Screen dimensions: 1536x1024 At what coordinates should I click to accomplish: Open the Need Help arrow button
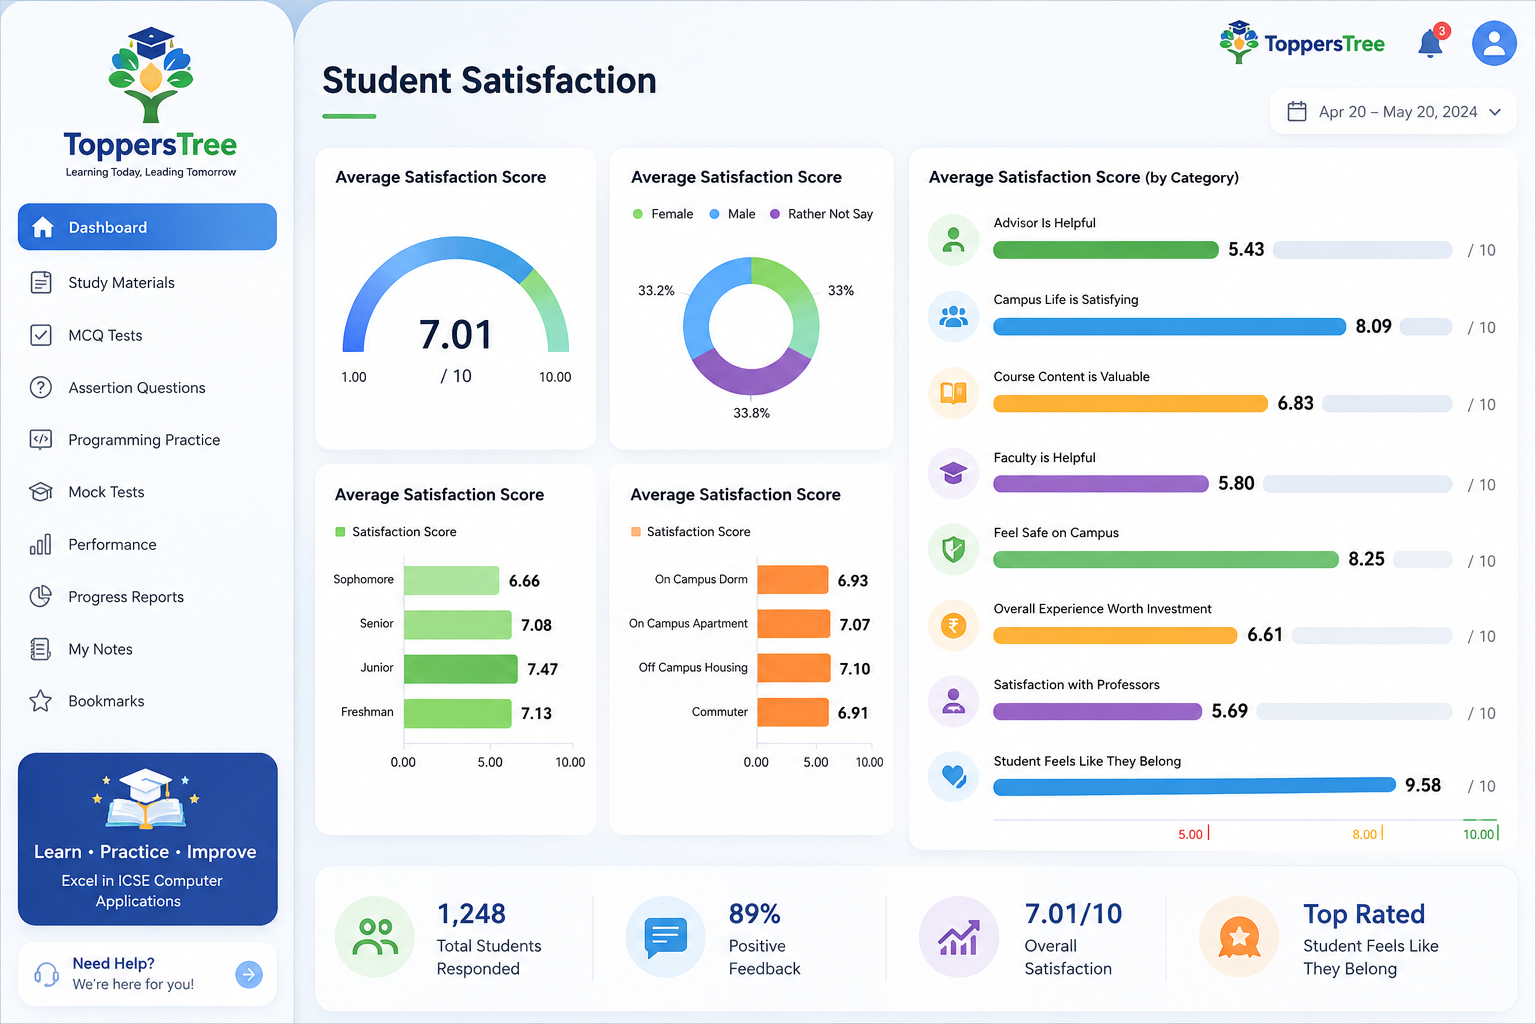249,974
